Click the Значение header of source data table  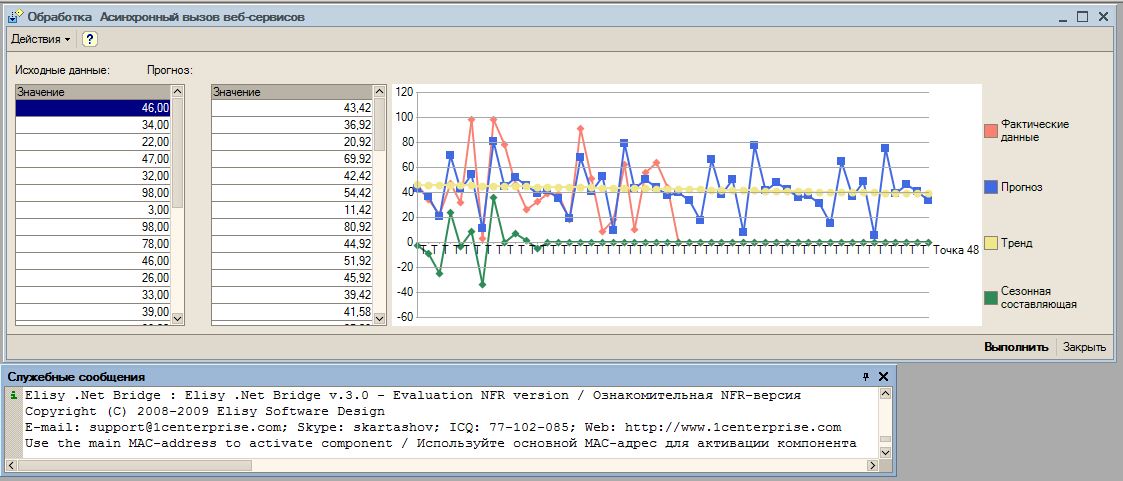click(x=94, y=92)
